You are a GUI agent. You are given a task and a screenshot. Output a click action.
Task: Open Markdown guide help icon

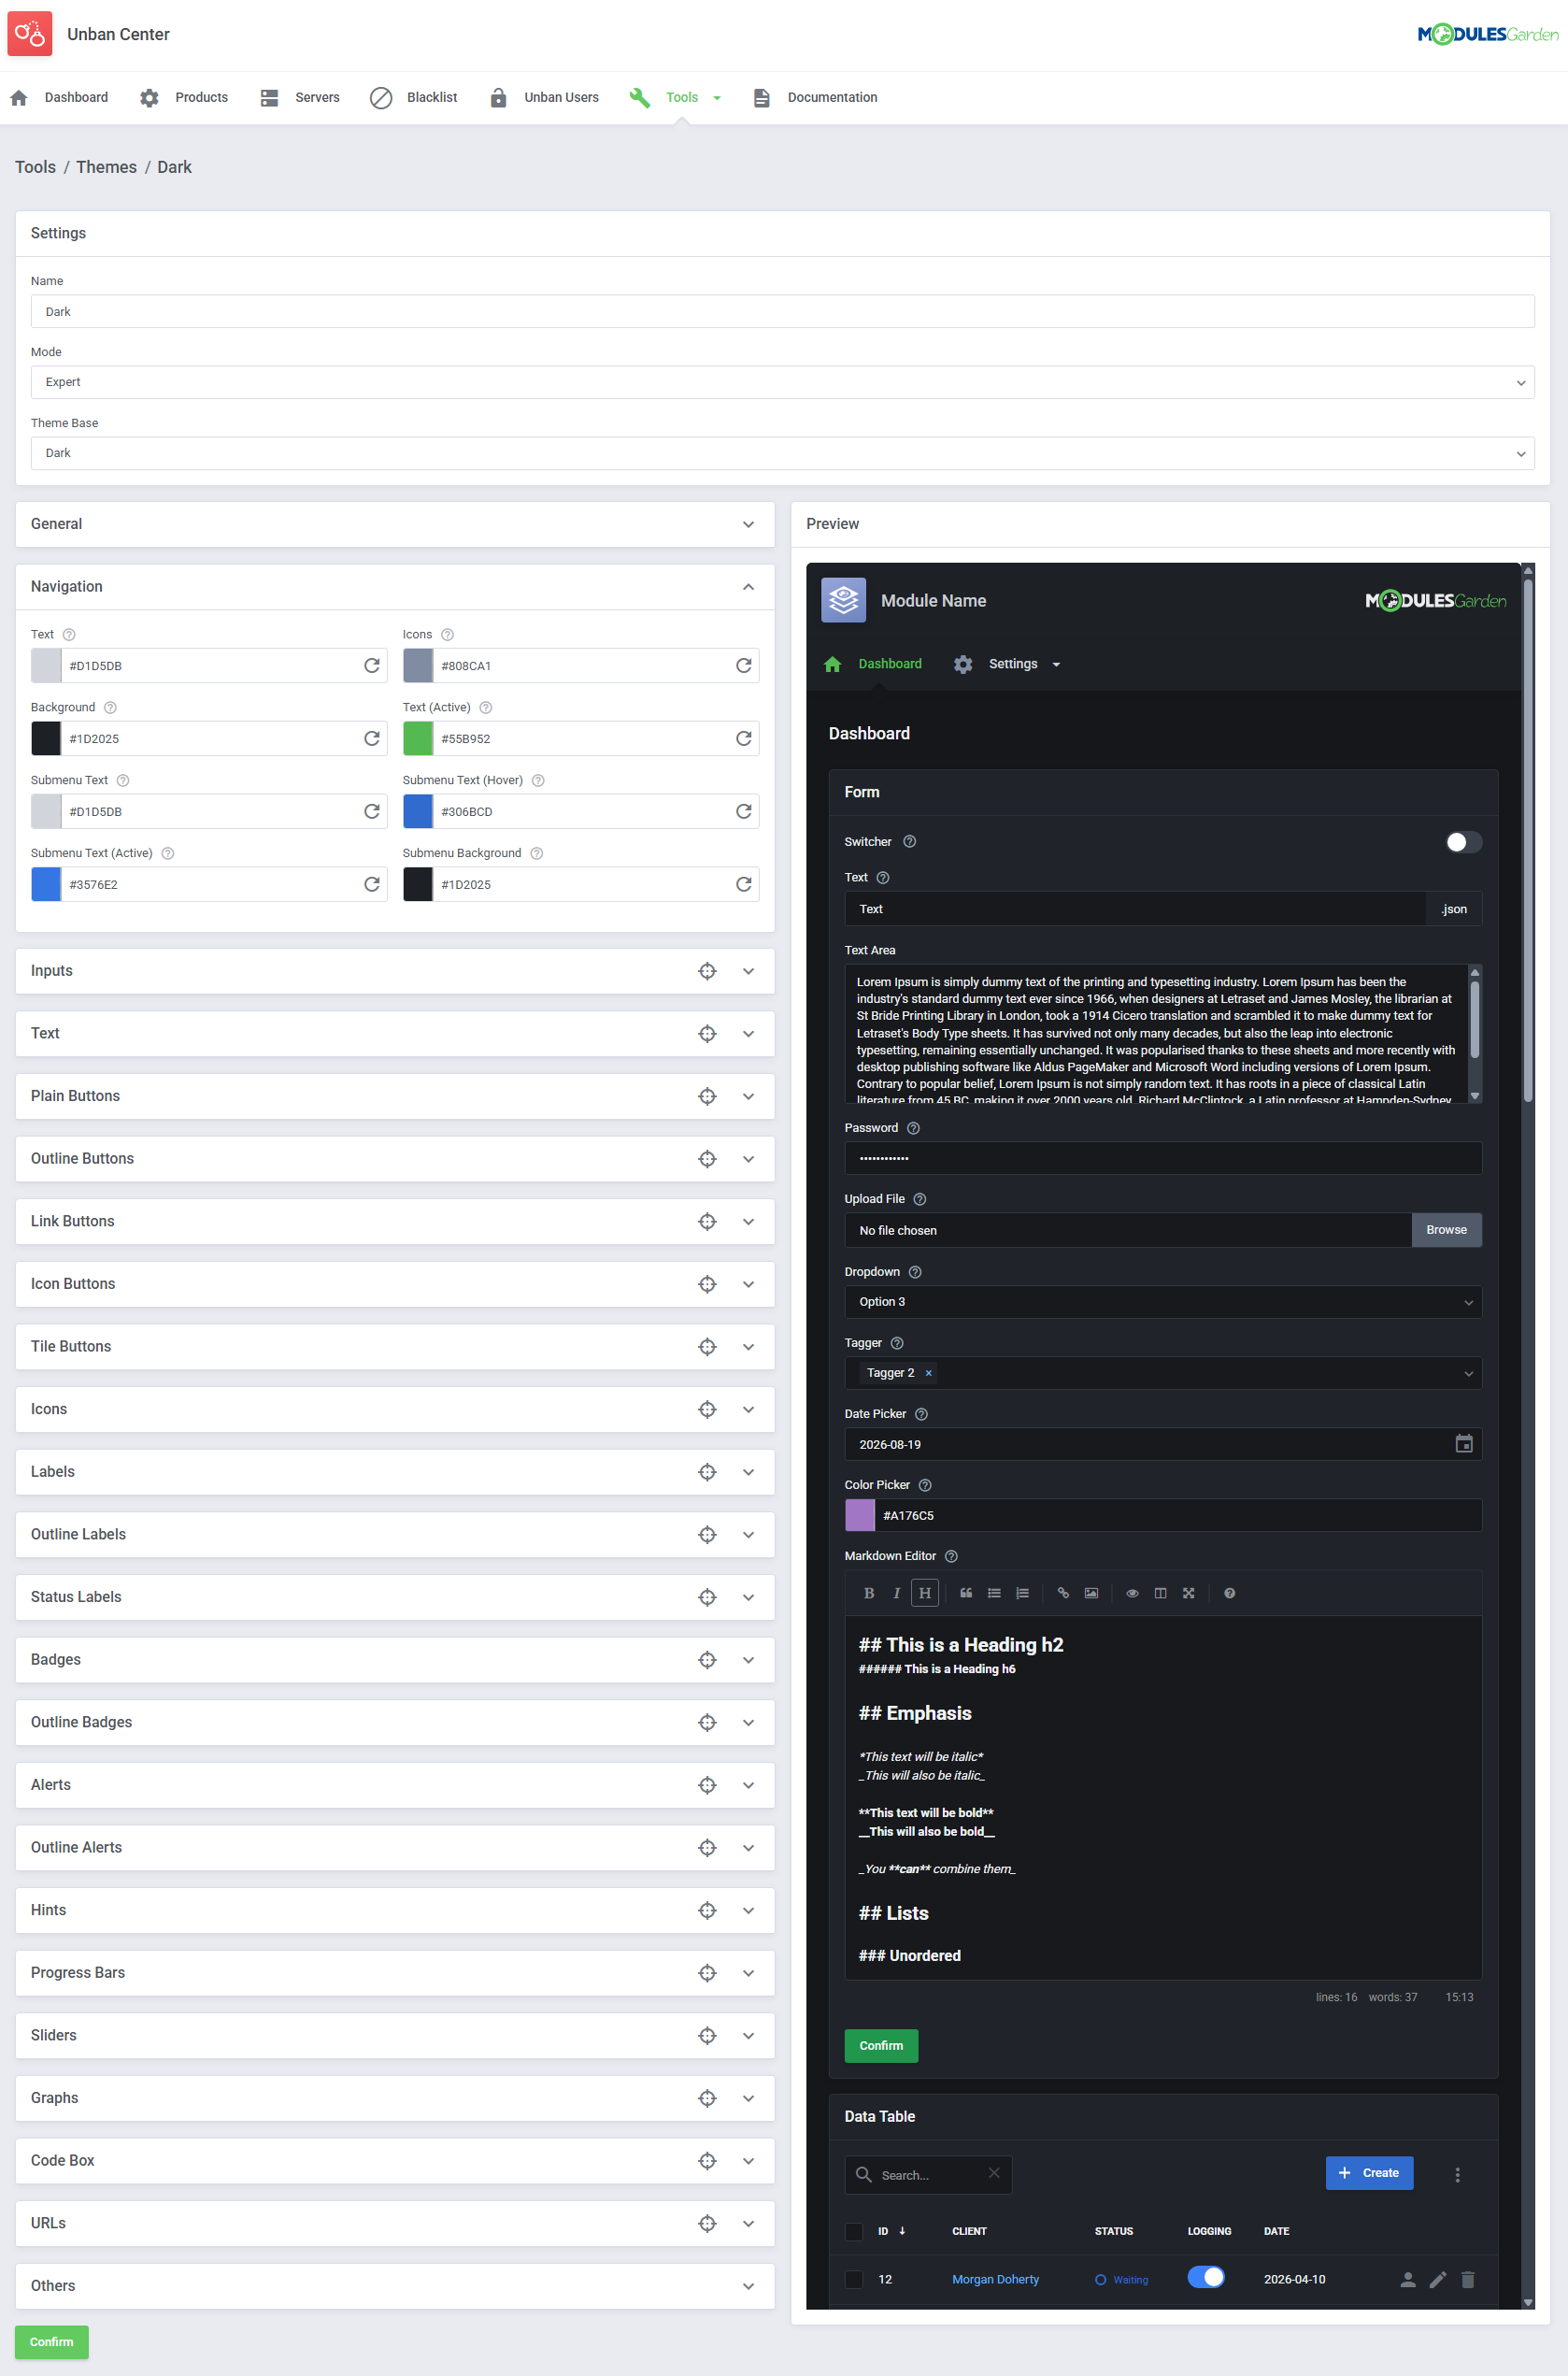pos(1229,1593)
